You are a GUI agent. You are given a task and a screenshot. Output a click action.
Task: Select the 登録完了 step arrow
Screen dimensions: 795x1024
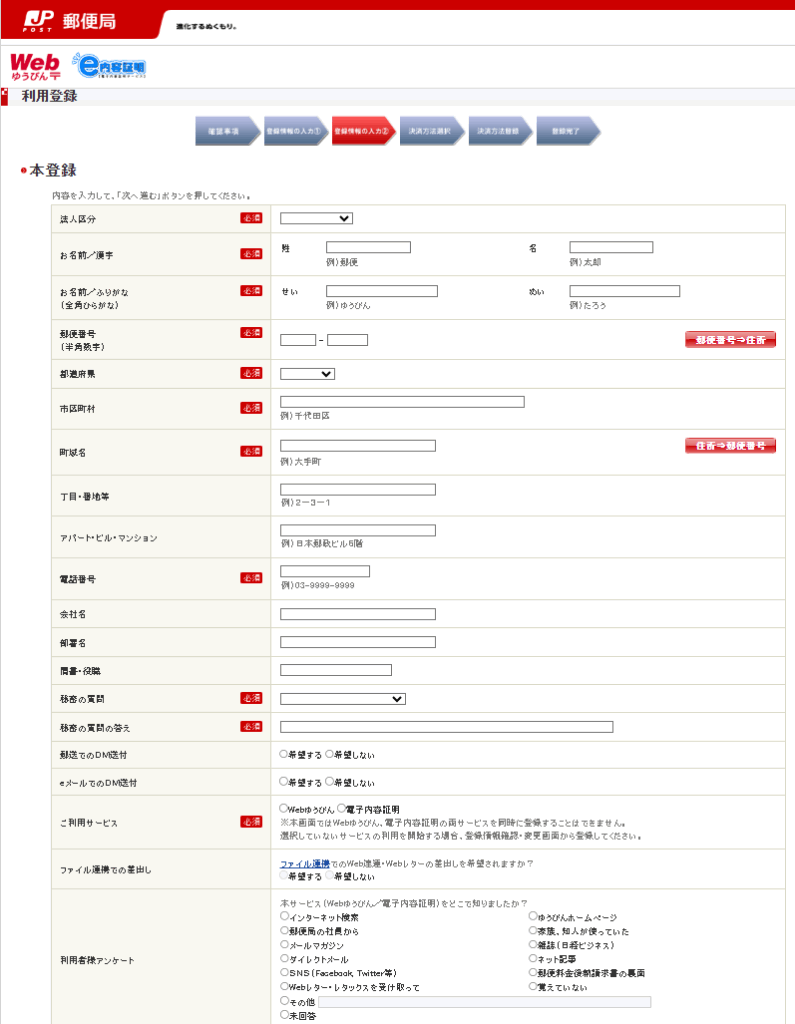click(x=568, y=131)
